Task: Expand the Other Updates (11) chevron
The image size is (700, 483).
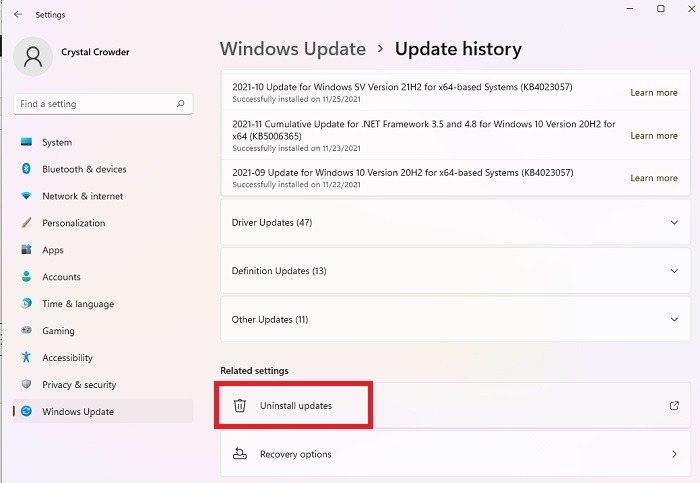Action: coord(674,320)
